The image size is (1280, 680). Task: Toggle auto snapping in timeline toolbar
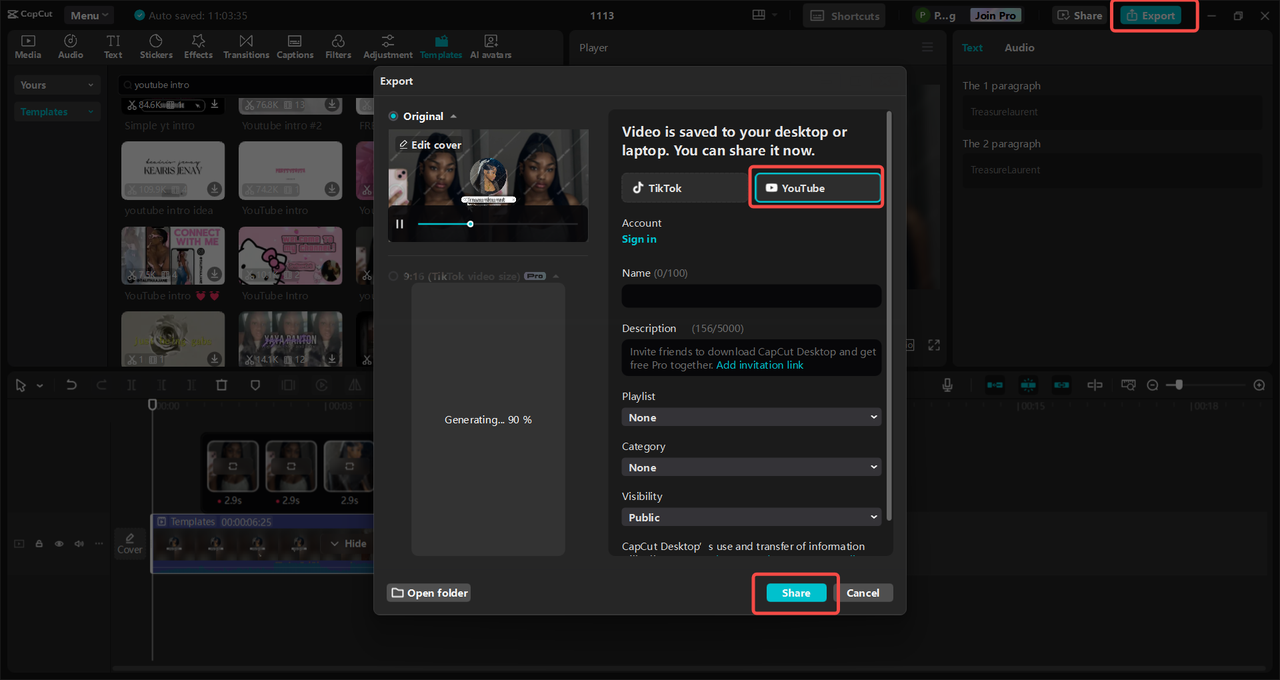click(1028, 385)
